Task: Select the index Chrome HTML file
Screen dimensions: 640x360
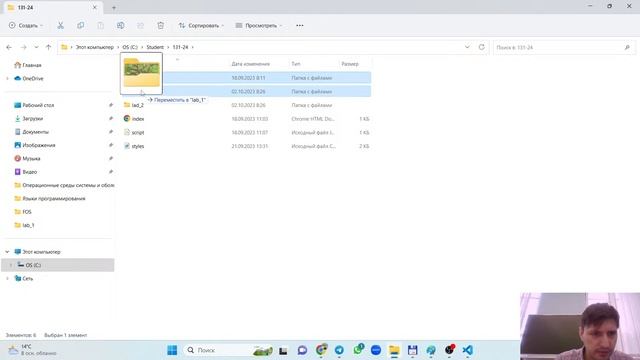Action: 247,119
